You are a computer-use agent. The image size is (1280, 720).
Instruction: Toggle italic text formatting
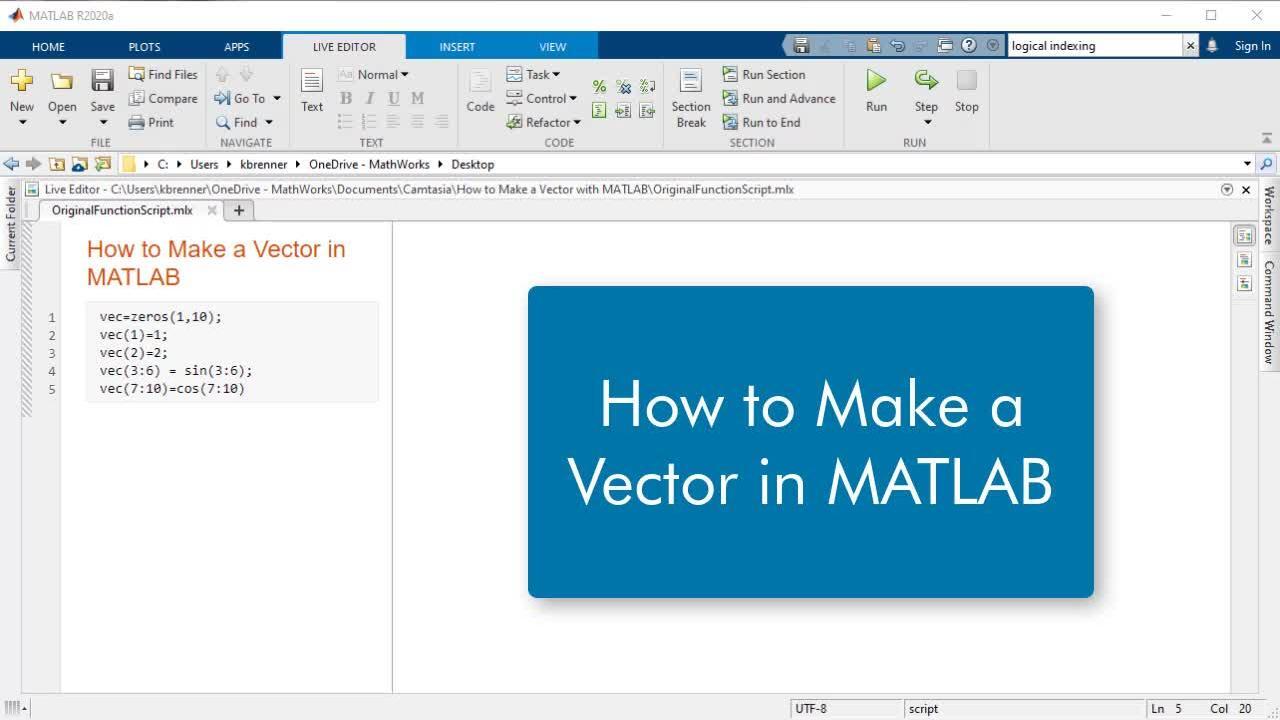[368, 98]
